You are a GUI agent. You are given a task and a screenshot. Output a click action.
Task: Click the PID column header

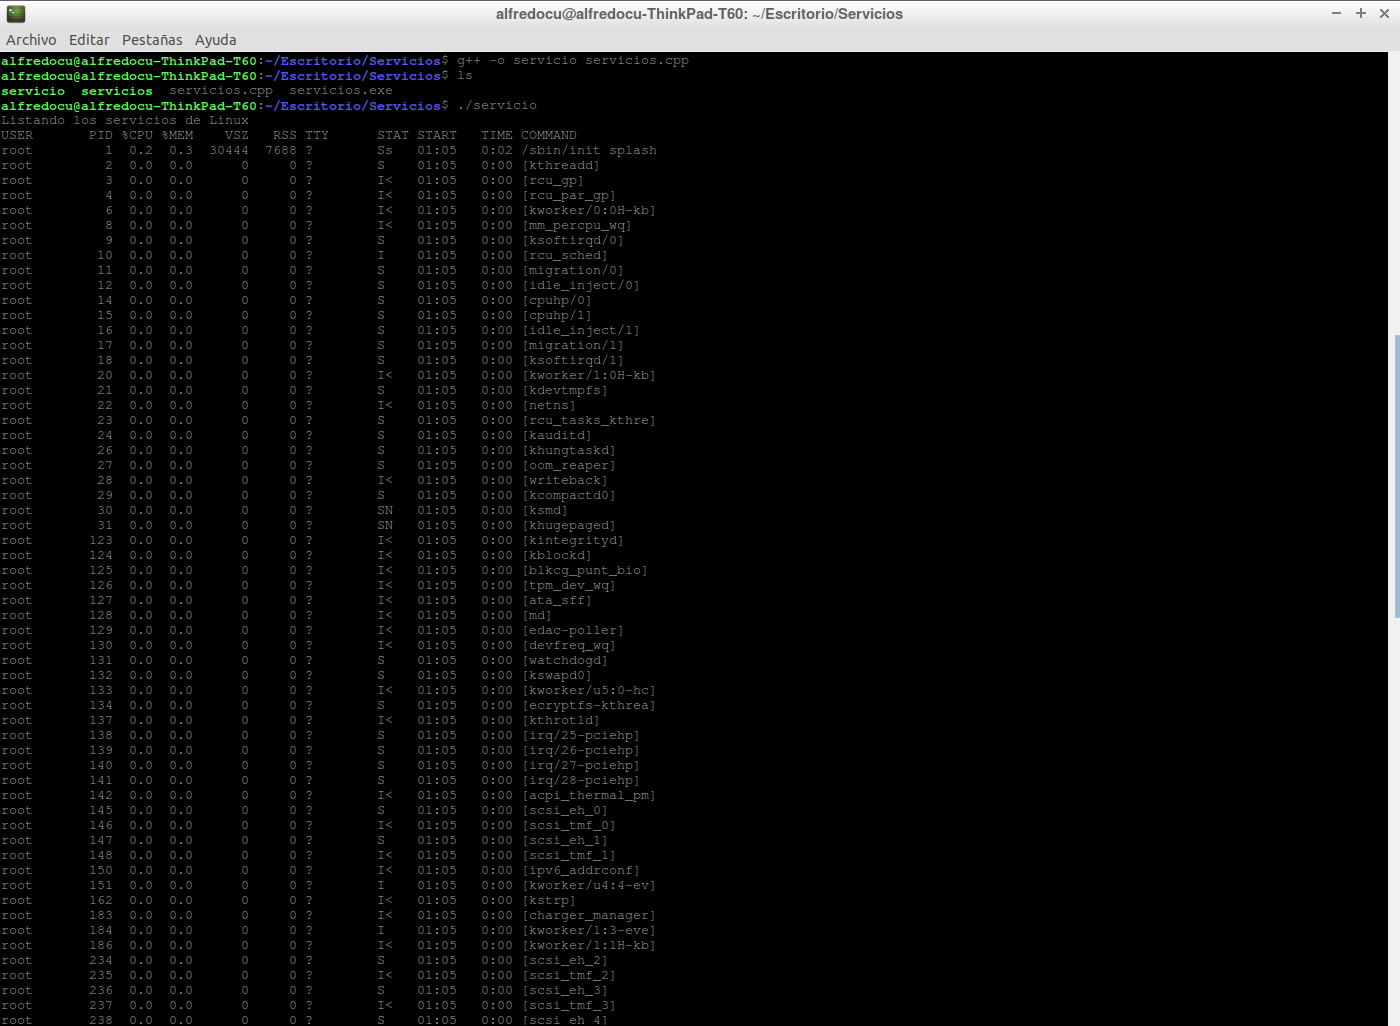[101, 136]
